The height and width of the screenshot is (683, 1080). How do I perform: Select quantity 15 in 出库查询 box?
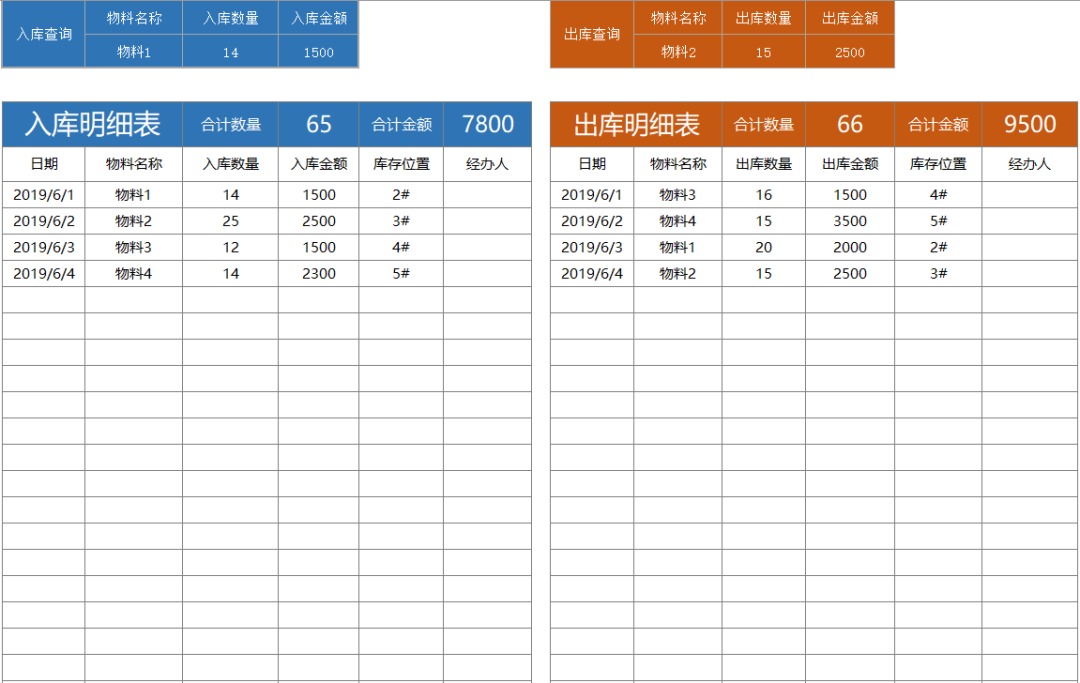point(763,52)
